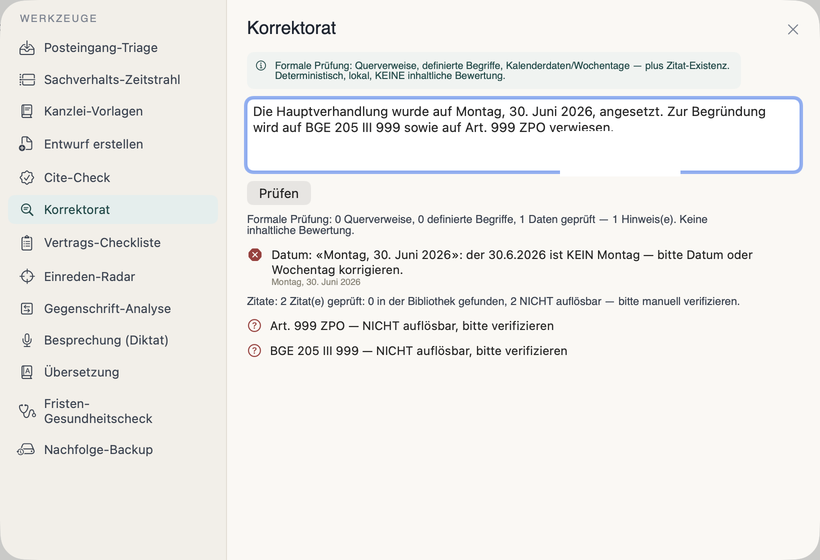820x560 pixels.
Task: Click the 'Formale Prüfung: 0 Querverweise' summary line
Action: (x=477, y=225)
